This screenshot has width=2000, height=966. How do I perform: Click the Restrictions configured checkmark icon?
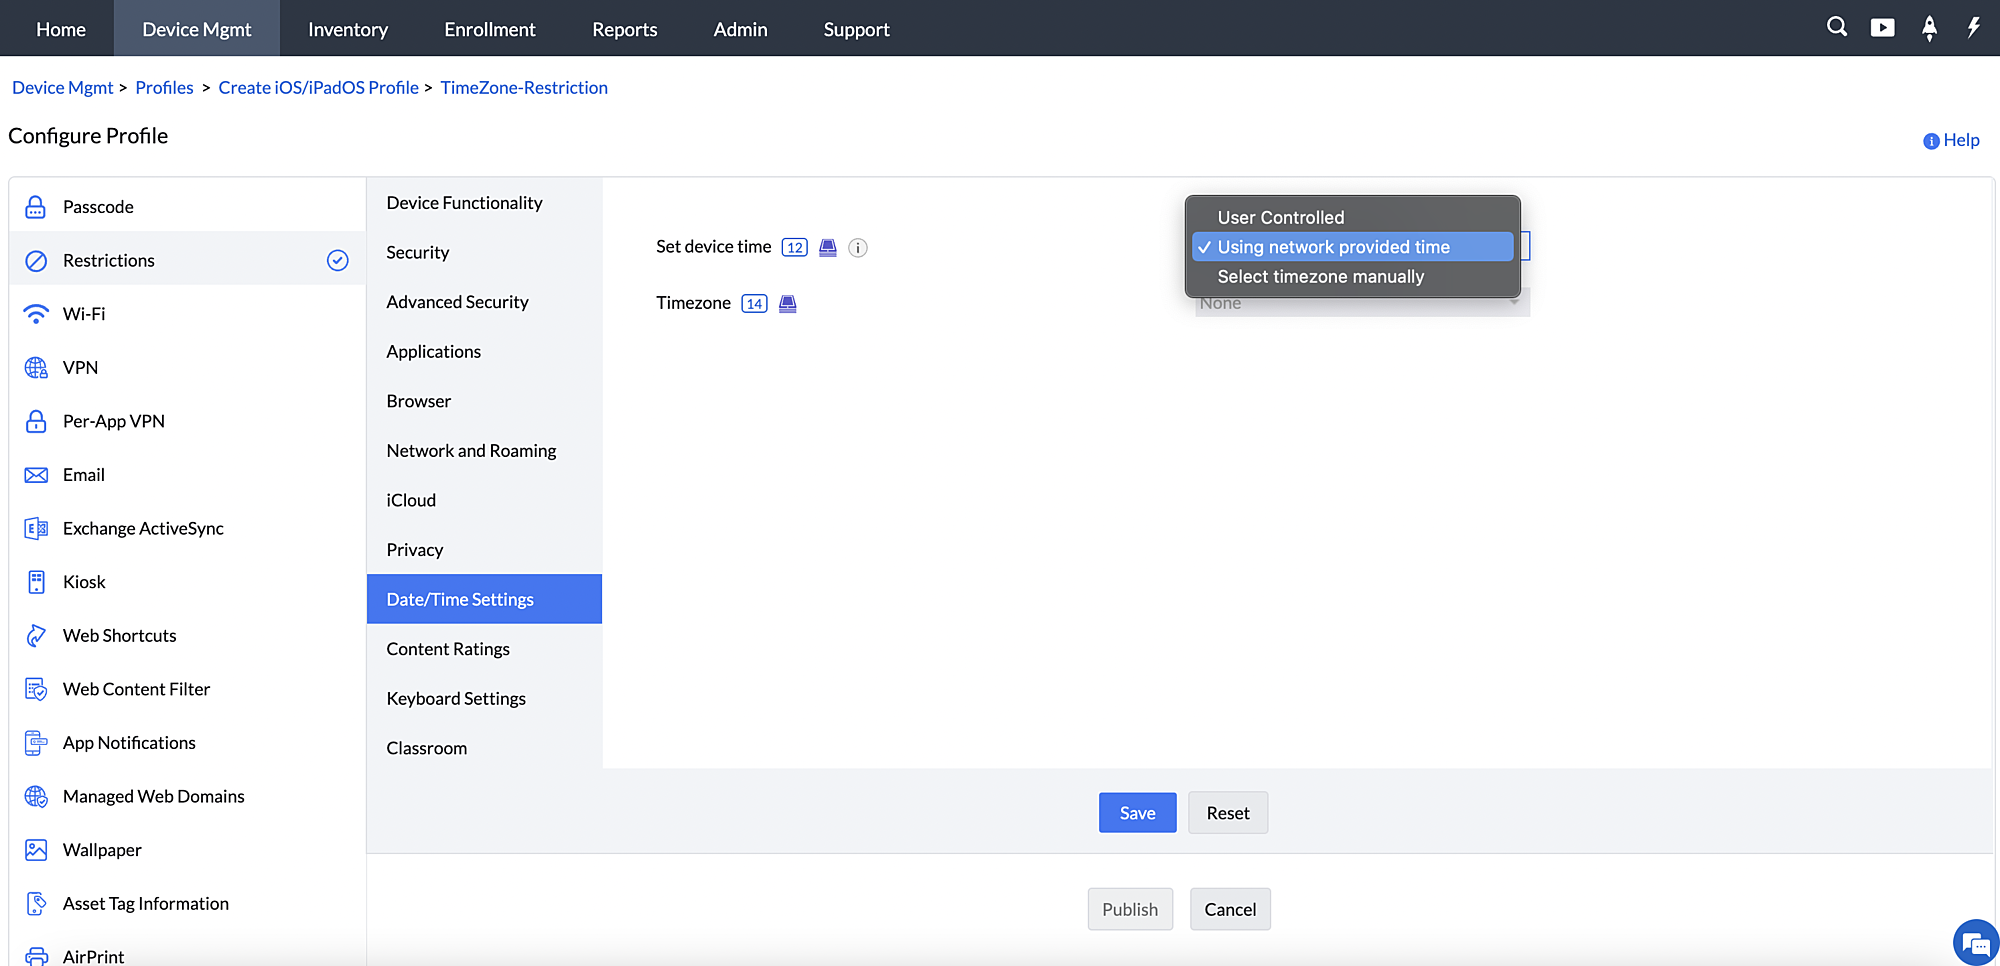(x=338, y=261)
